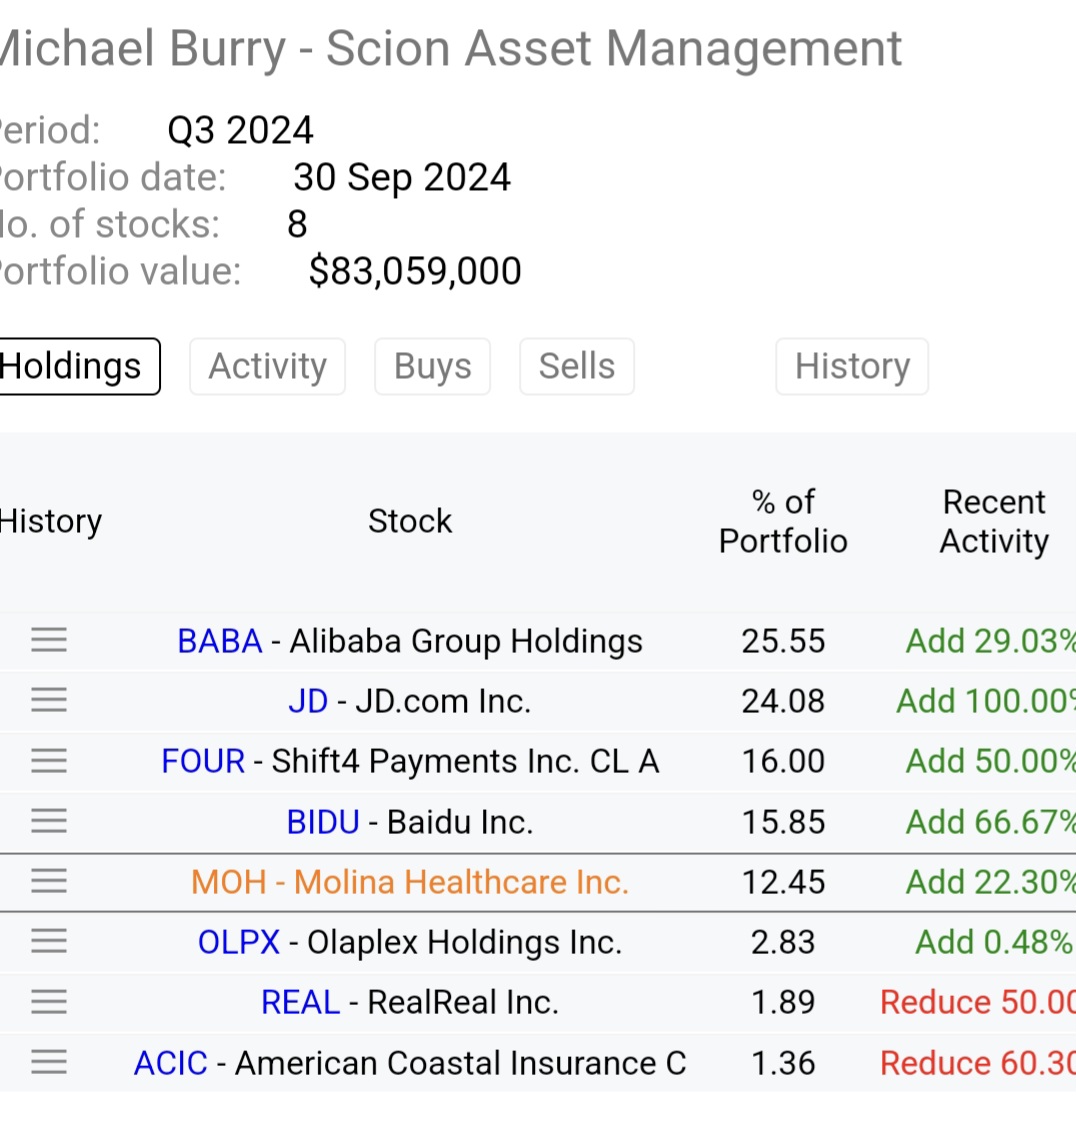Click history icon beside Shift4 Payments
Image resolution: width=1076 pixels, height=1128 pixels.
click(x=49, y=761)
